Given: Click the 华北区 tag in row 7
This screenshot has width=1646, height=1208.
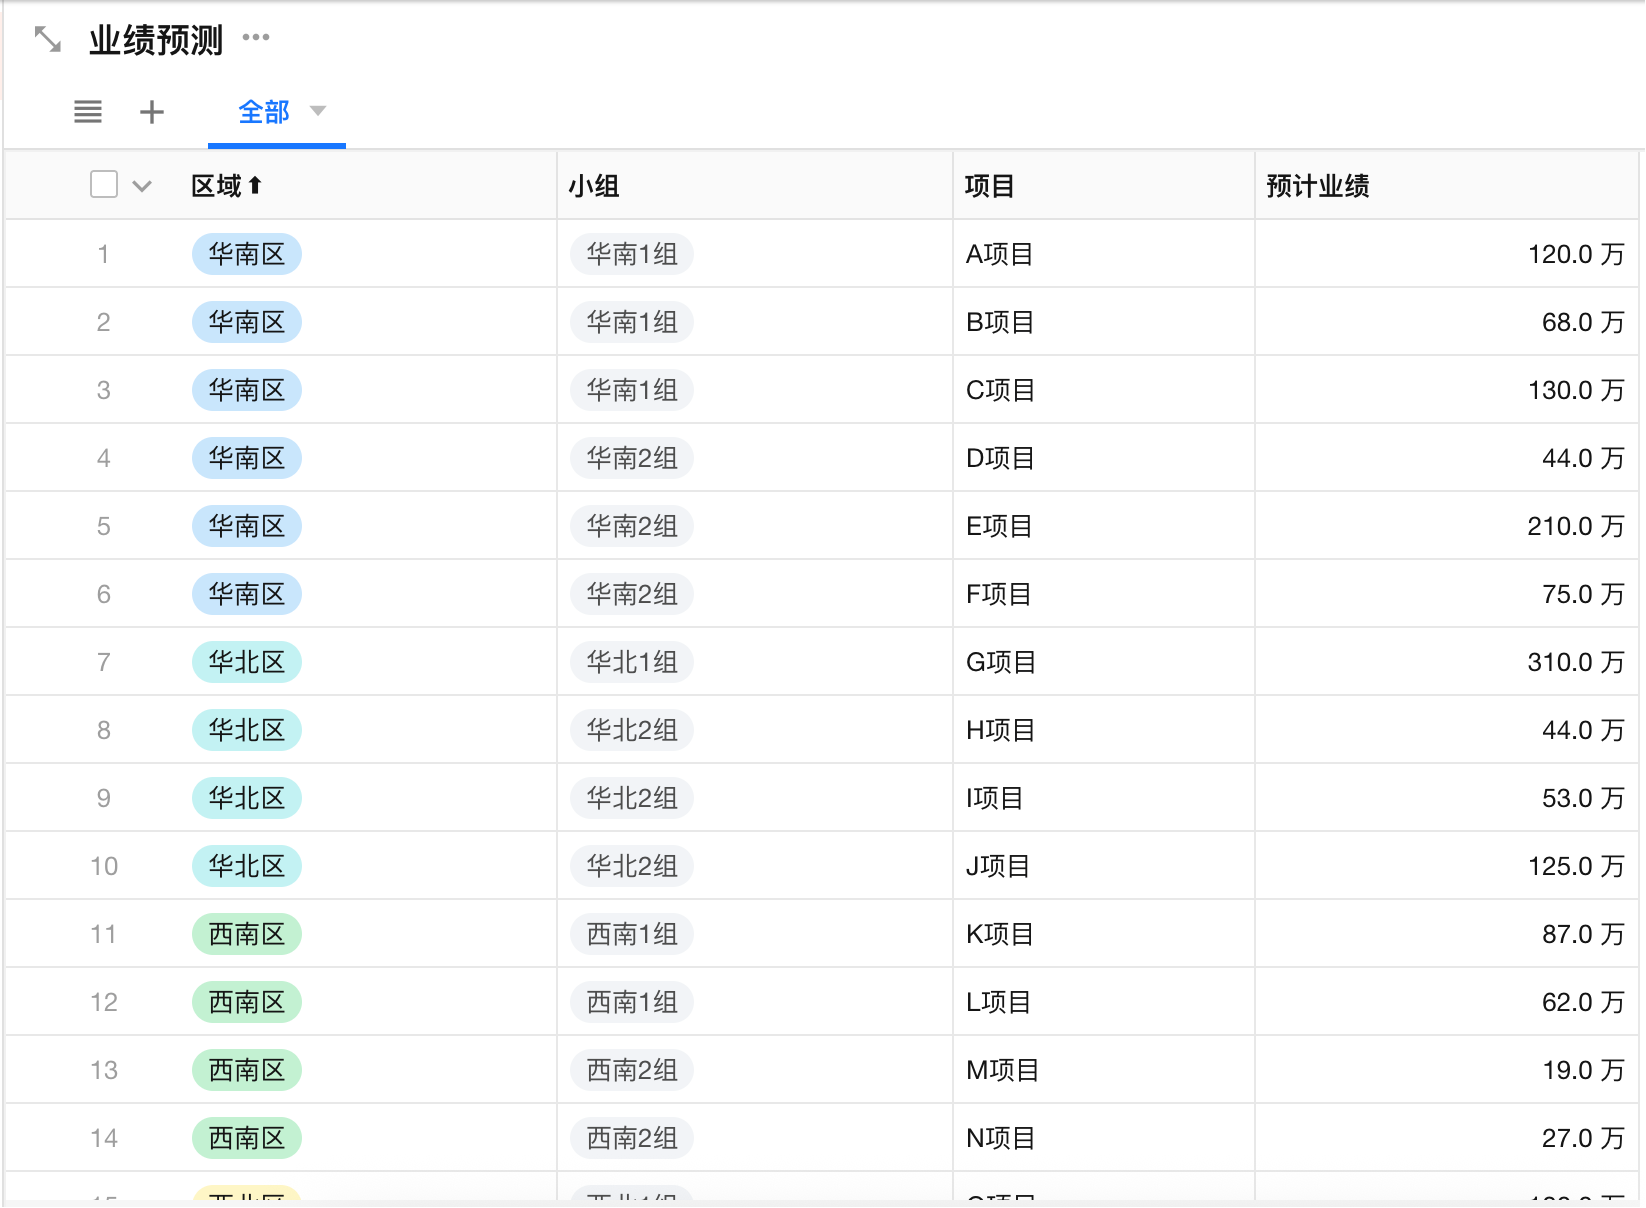Looking at the screenshot, I should [247, 662].
